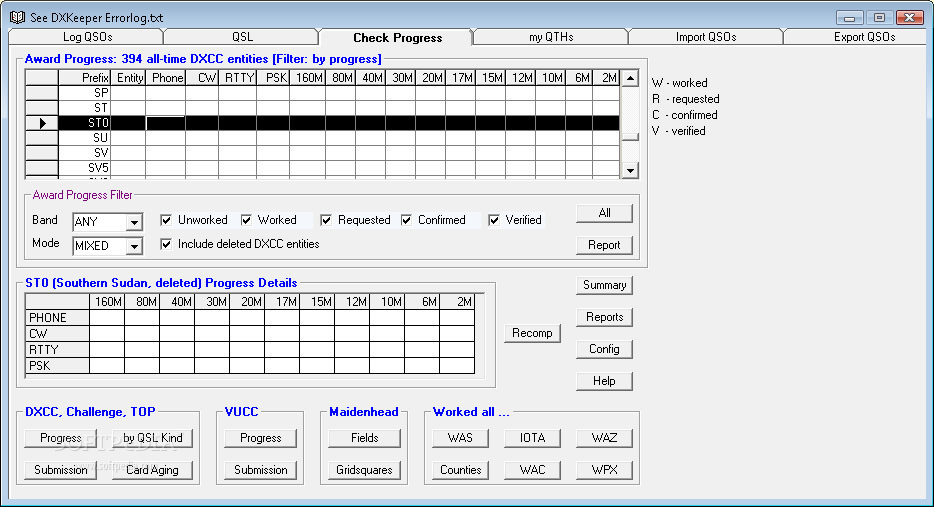
Task: Select the ST prefix row
Action: (322, 108)
